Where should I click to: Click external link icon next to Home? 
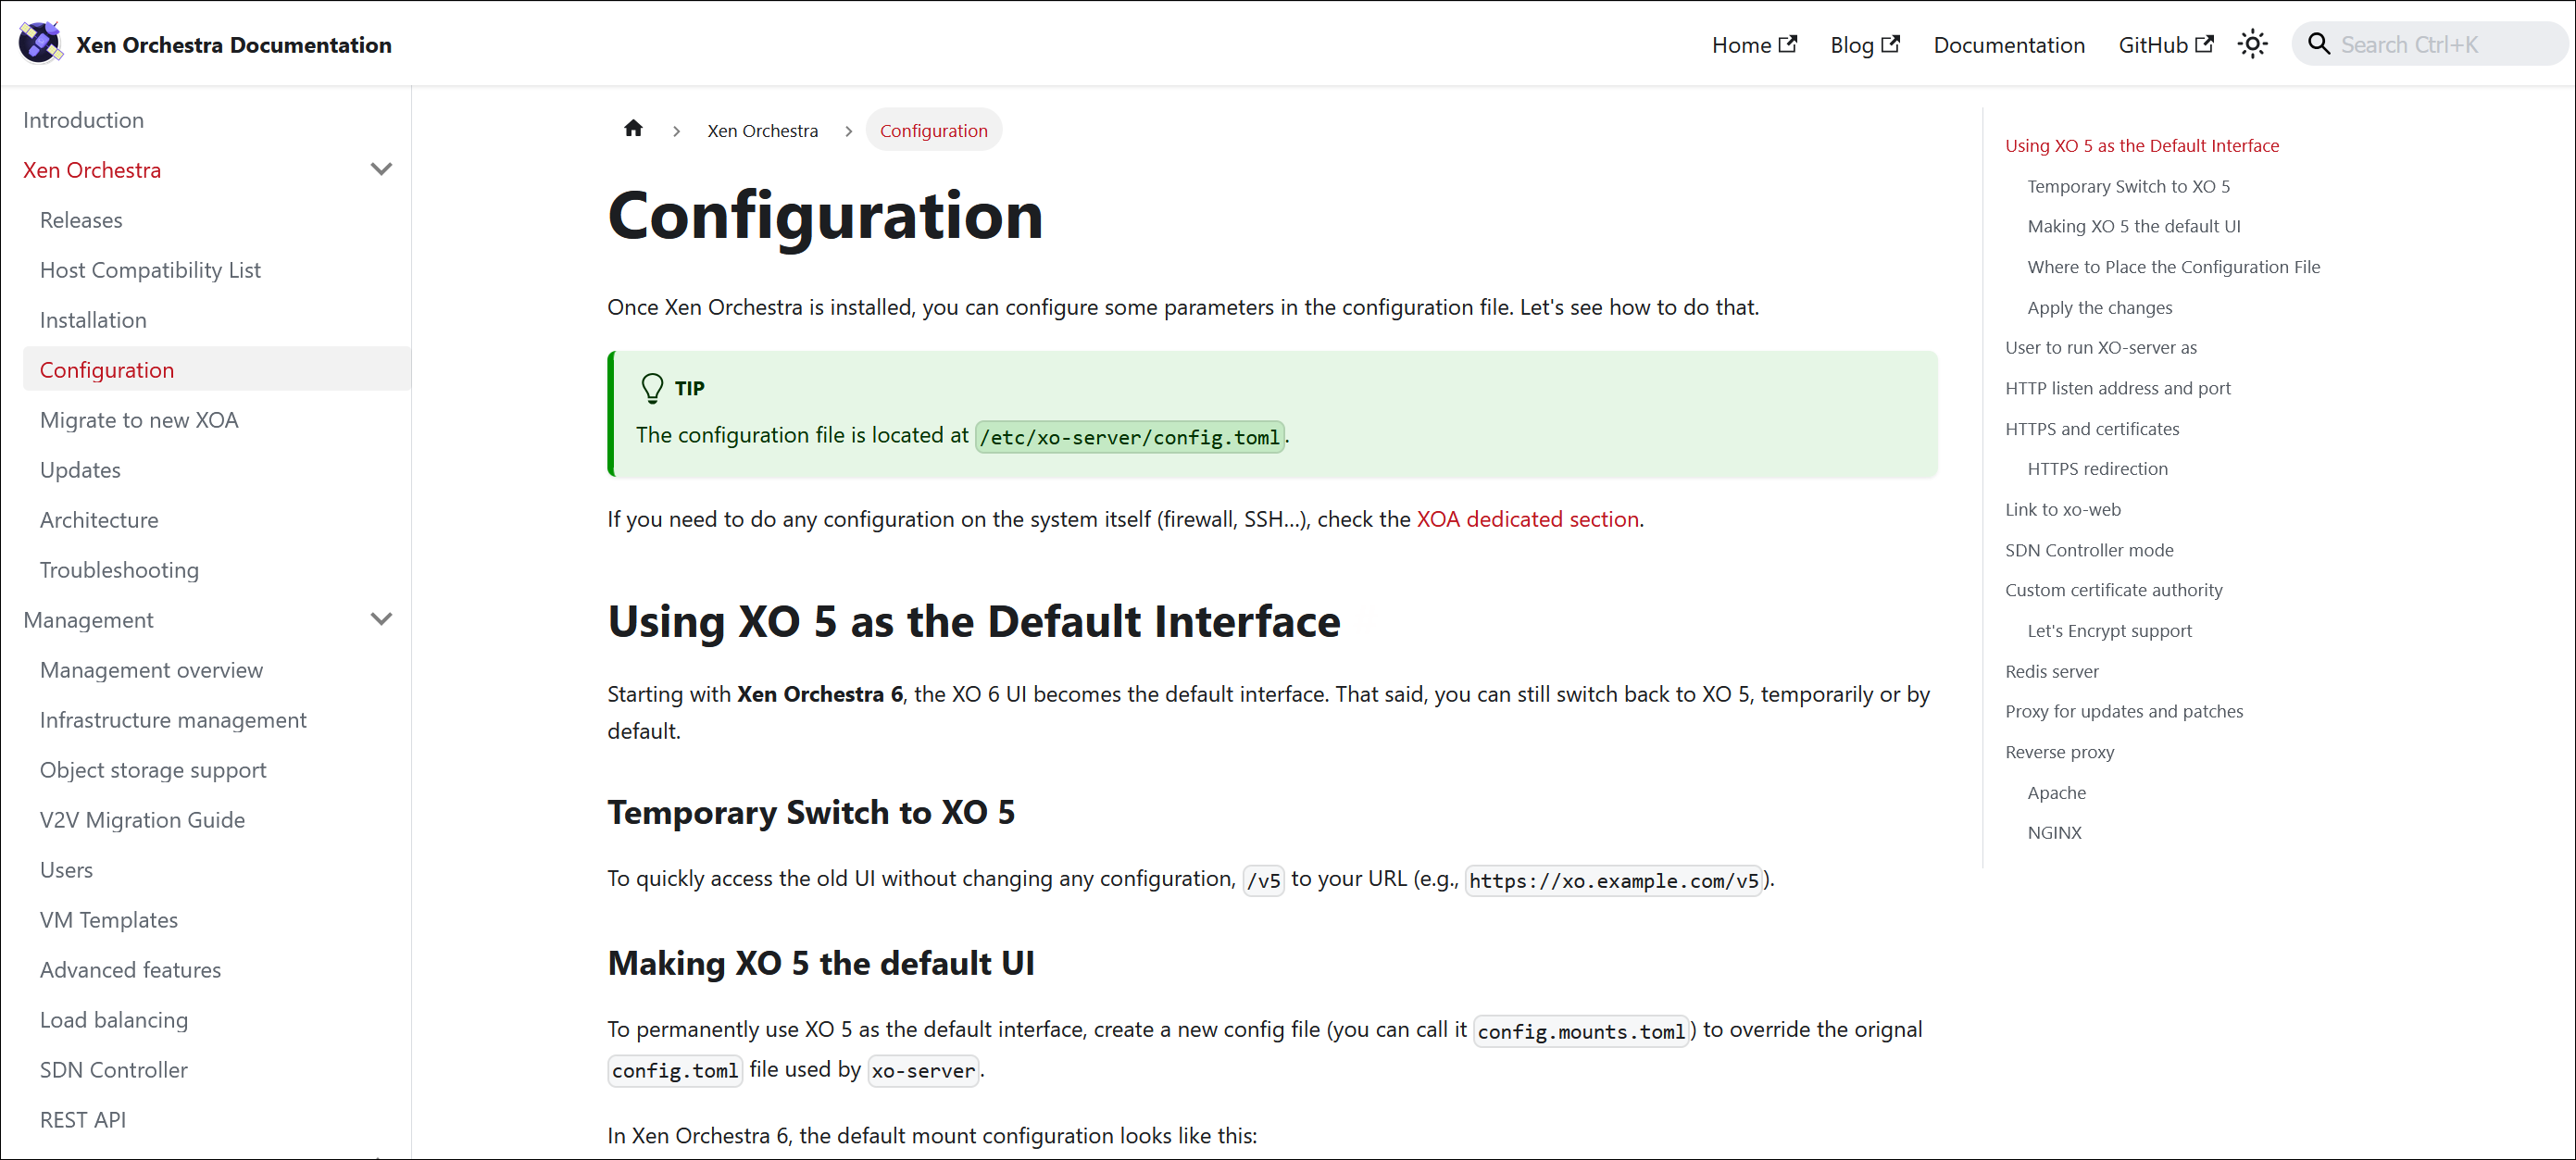click(x=1788, y=44)
